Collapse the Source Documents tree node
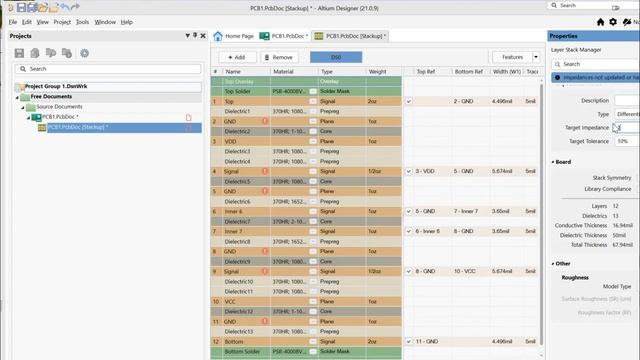Image resolution: width=640 pixels, height=360 pixels. [23, 107]
